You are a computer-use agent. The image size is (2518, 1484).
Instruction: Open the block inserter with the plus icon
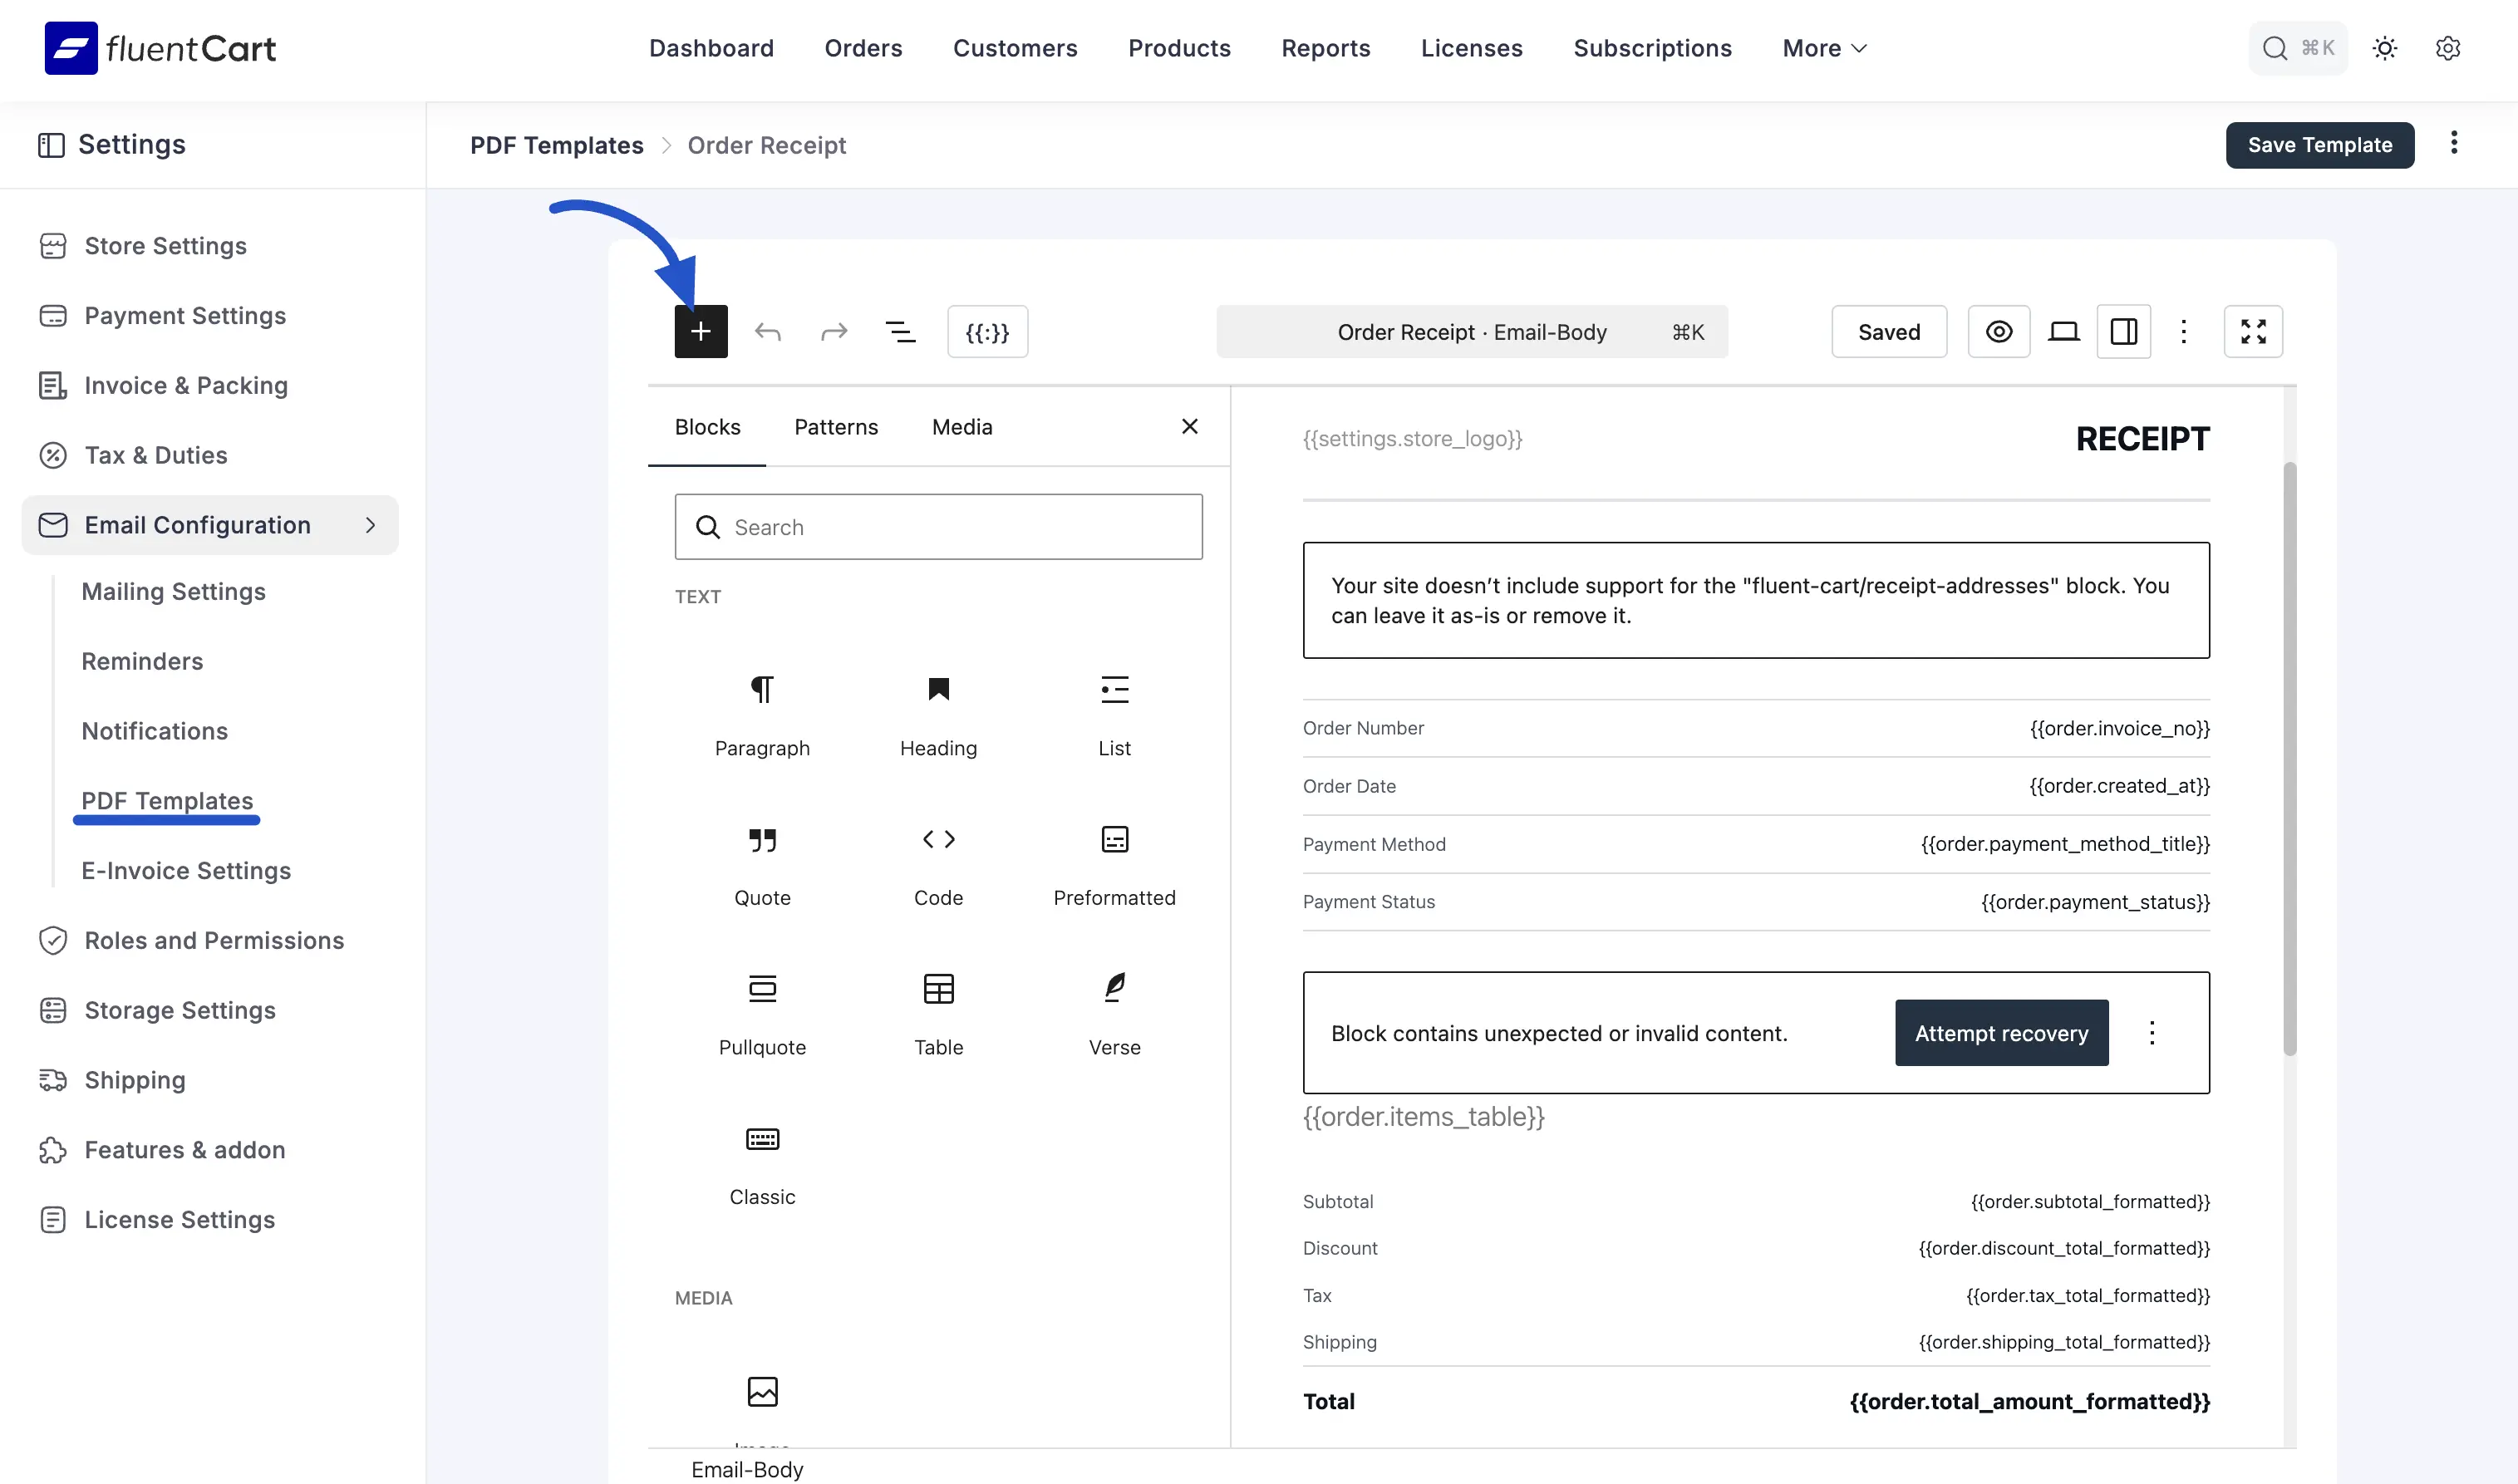[x=700, y=331]
